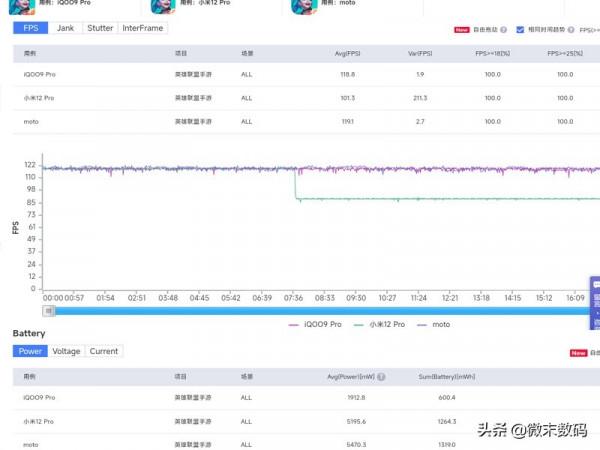
Task: Click the New badge in the Battery section
Action: point(578,353)
